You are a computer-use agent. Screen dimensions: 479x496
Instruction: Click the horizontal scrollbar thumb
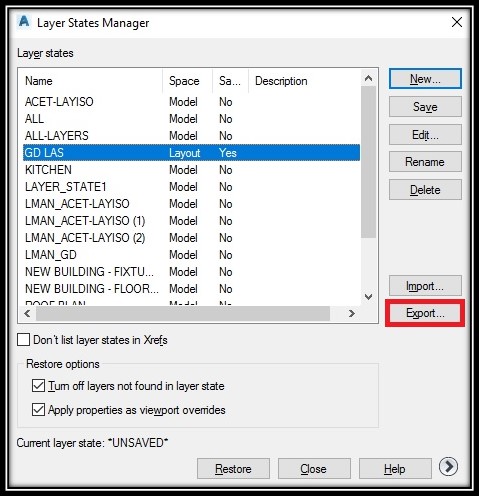(183, 313)
